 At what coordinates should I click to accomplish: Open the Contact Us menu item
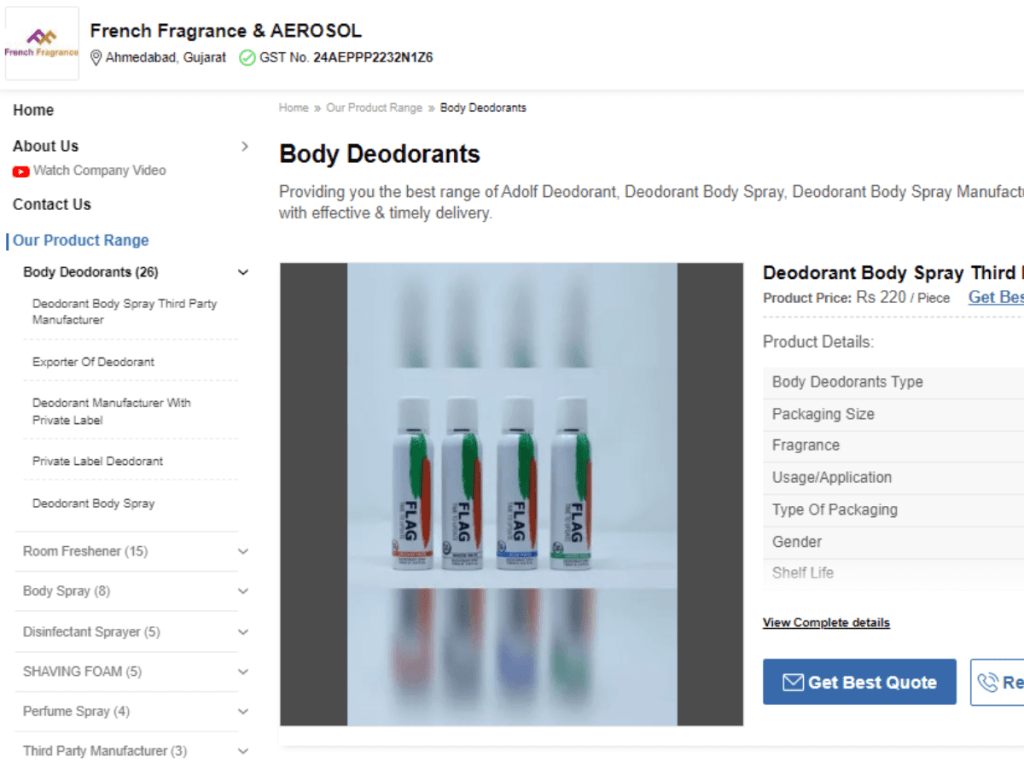pos(52,204)
